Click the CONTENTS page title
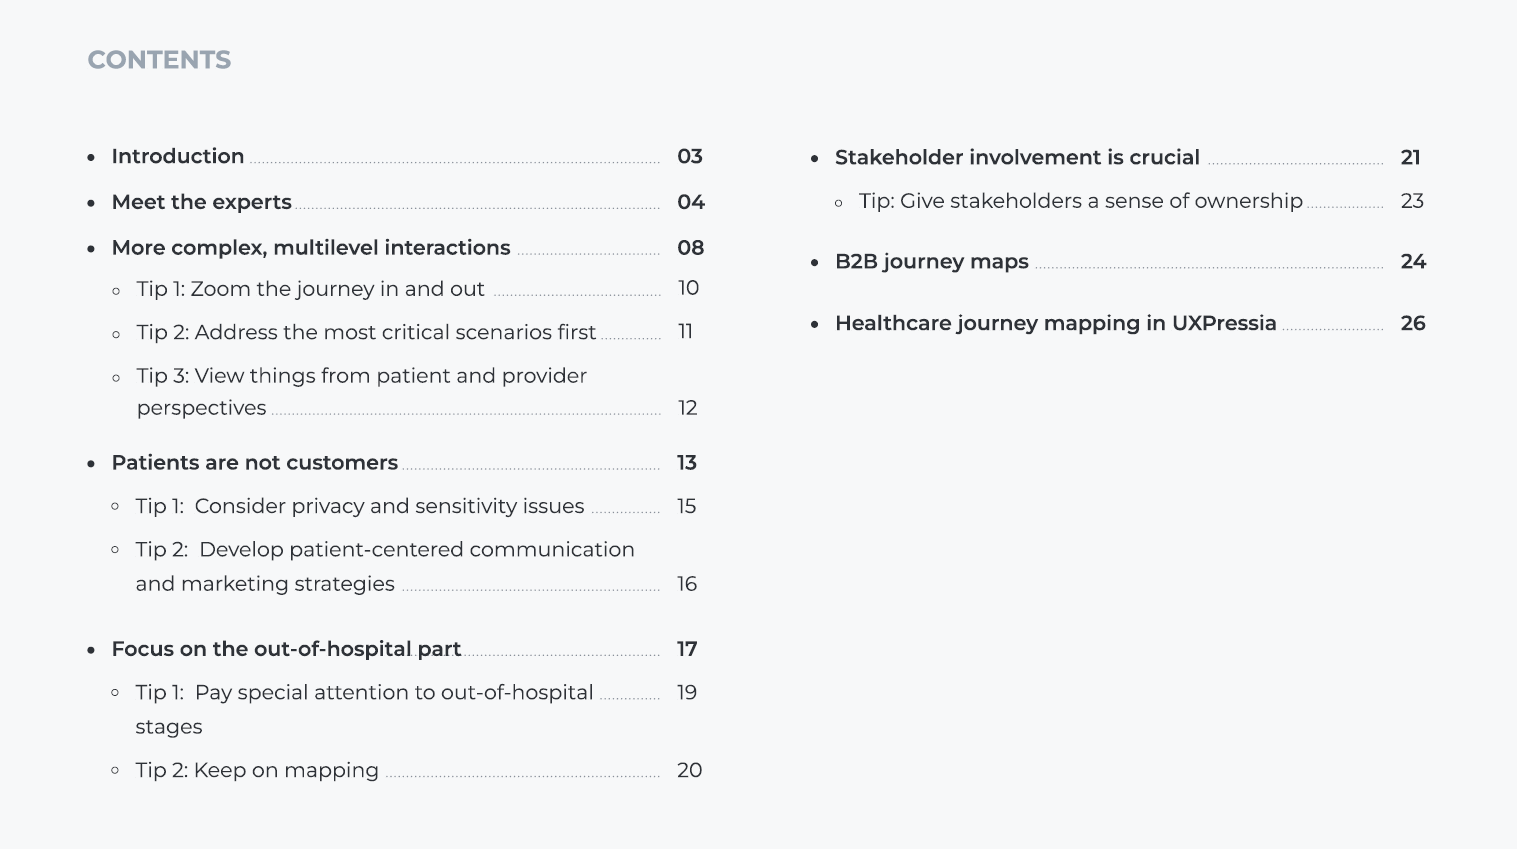This screenshot has width=1517, height=849. pos(159,60)
